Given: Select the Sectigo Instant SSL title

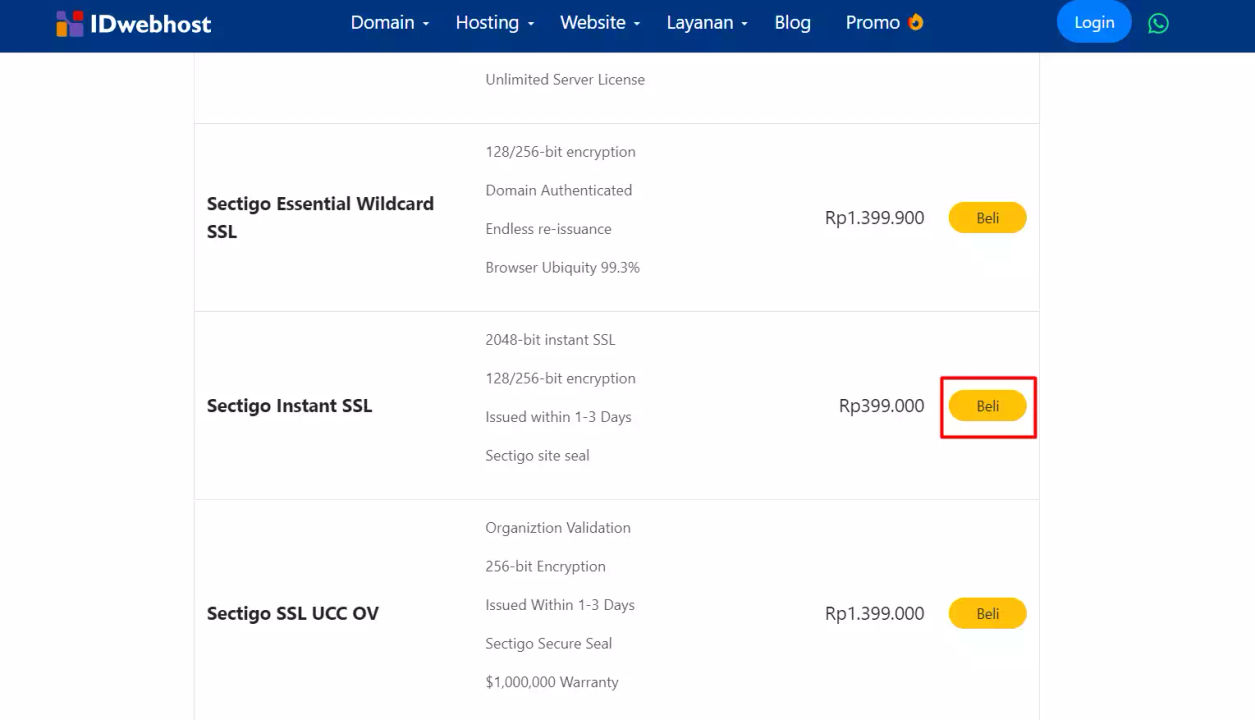Looking at the screenshot, I should point(289,406).
